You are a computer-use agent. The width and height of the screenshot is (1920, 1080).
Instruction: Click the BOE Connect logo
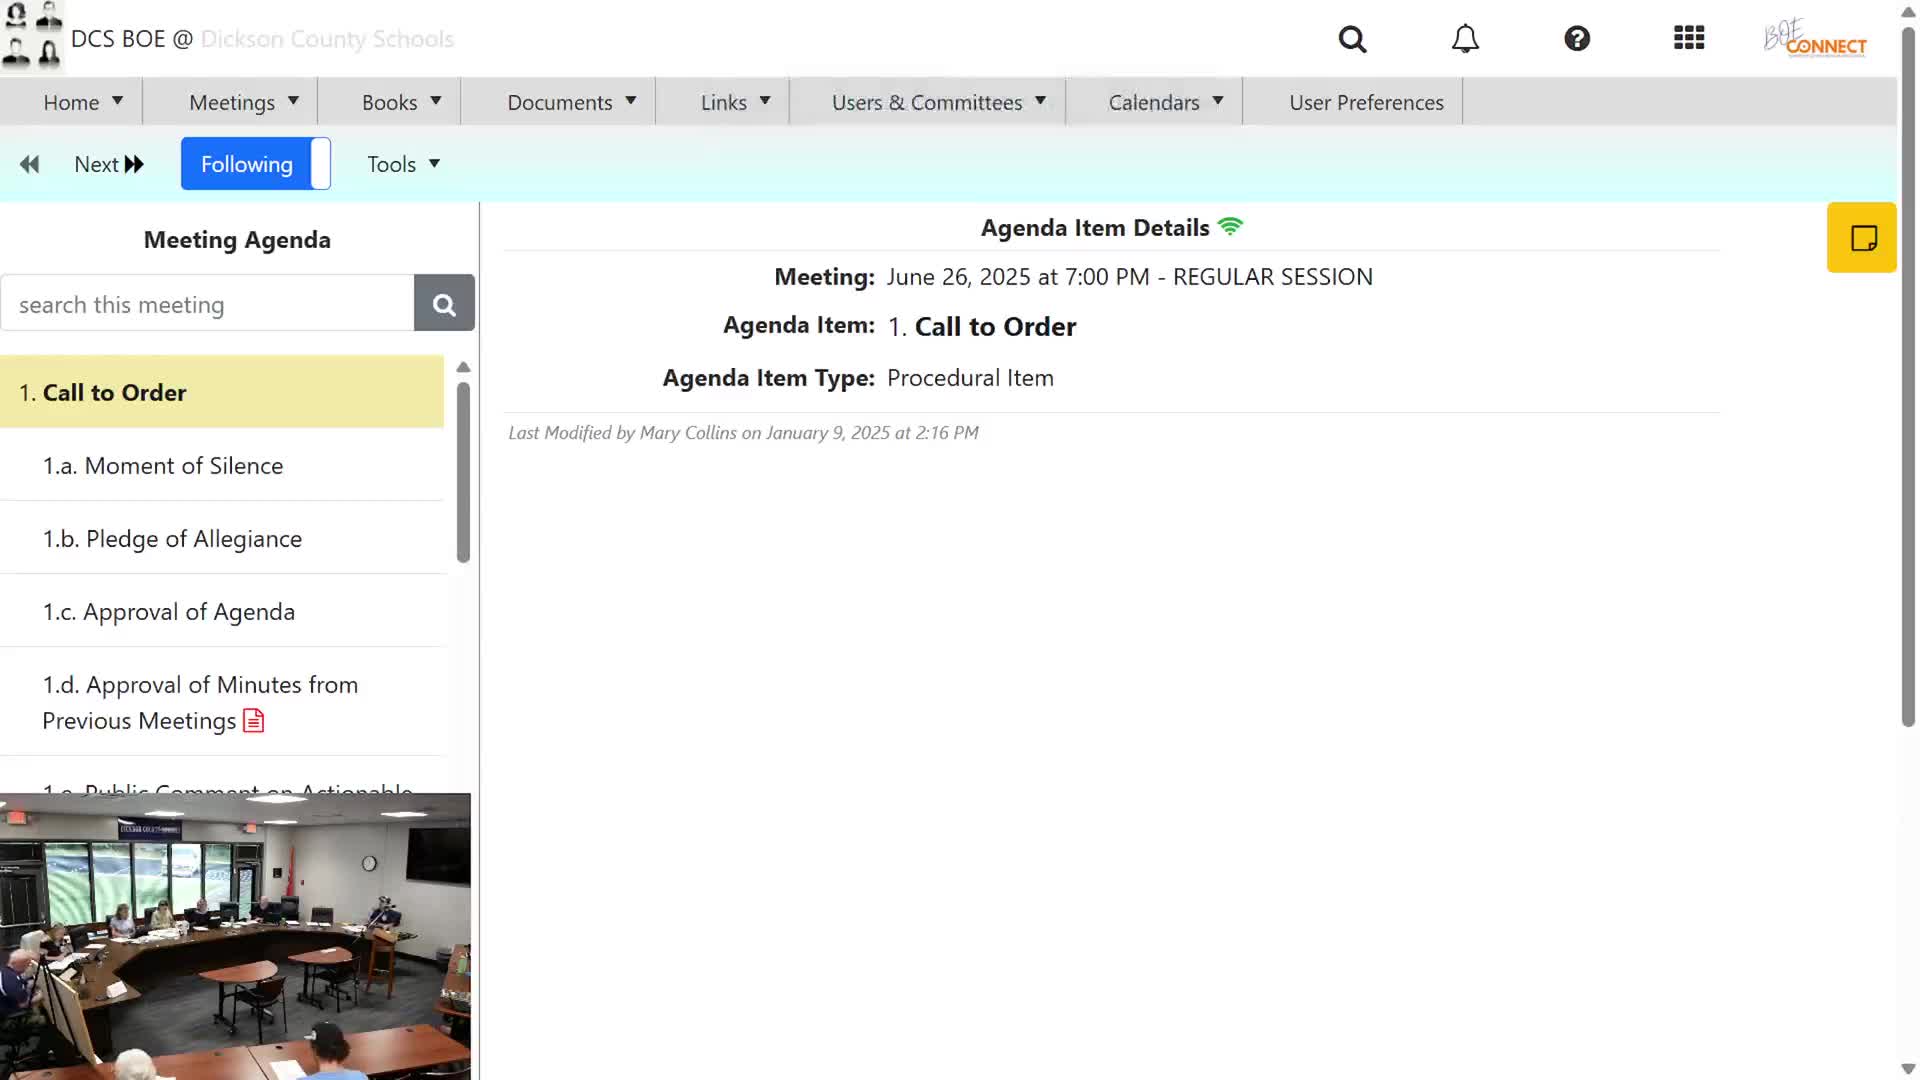[1815, 39]
